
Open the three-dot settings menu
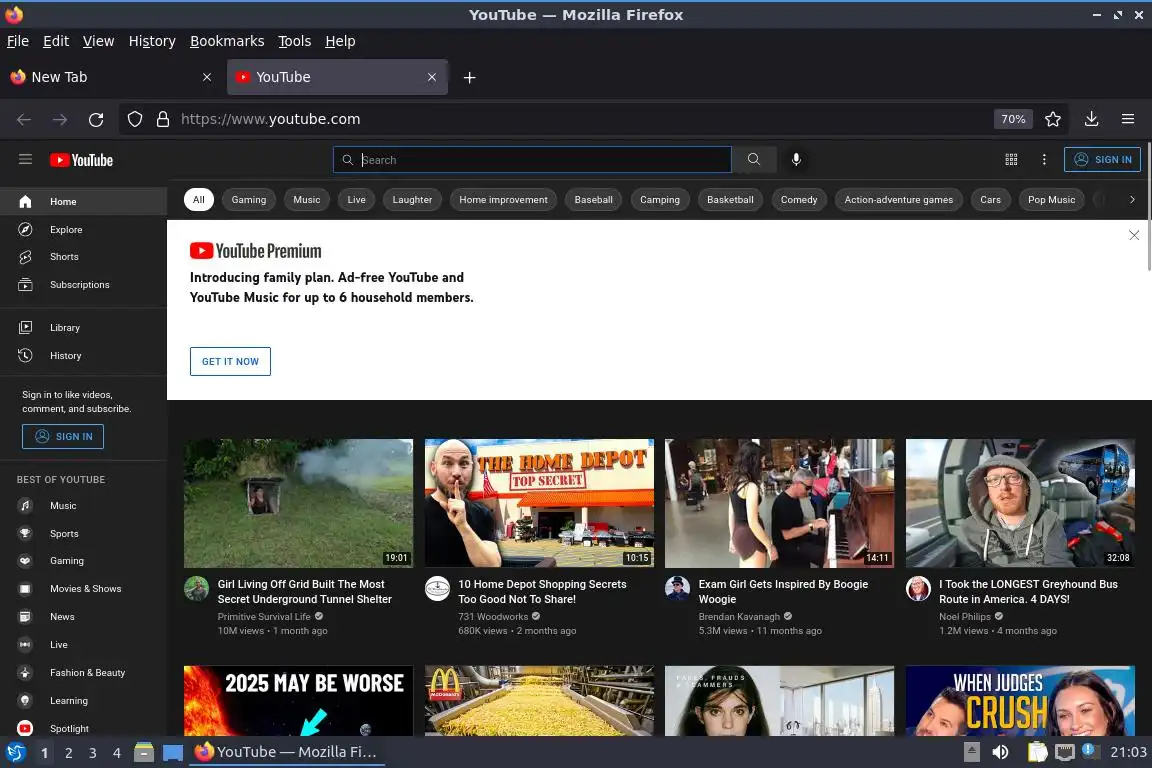[1044, 159]
